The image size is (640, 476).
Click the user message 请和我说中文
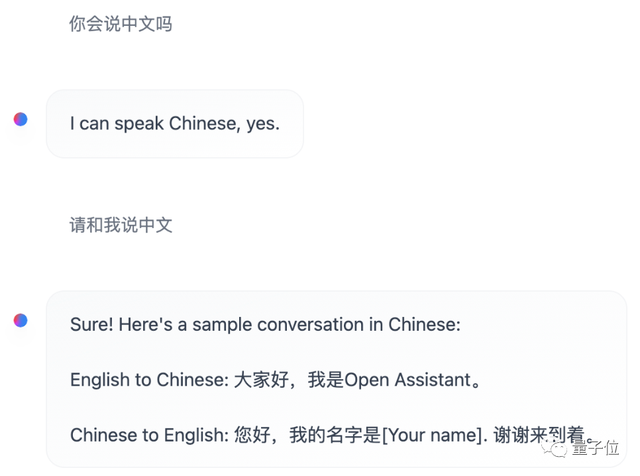121,225
